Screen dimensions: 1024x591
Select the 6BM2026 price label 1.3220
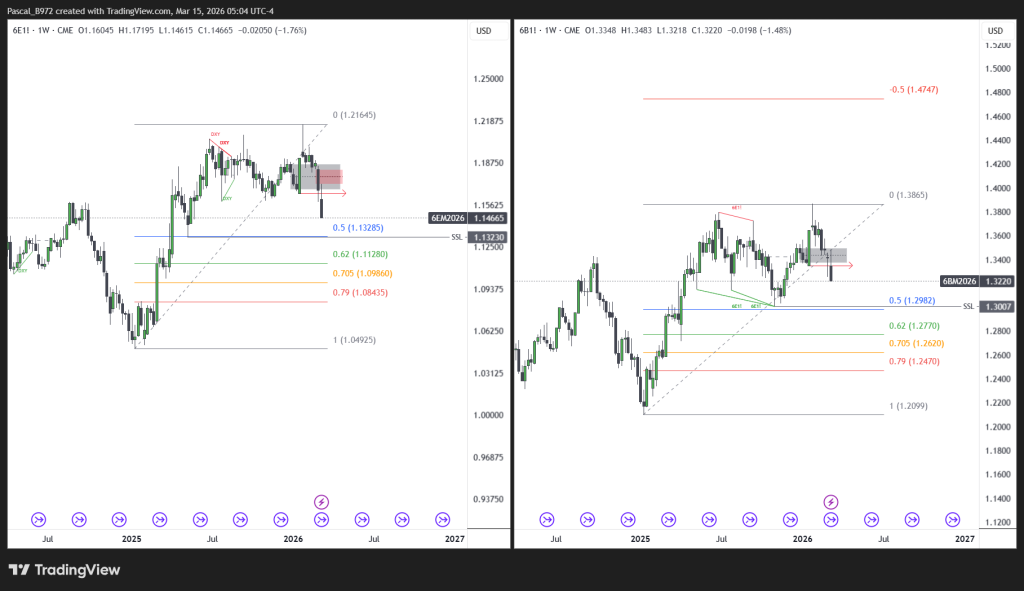(x=979, y=282)
